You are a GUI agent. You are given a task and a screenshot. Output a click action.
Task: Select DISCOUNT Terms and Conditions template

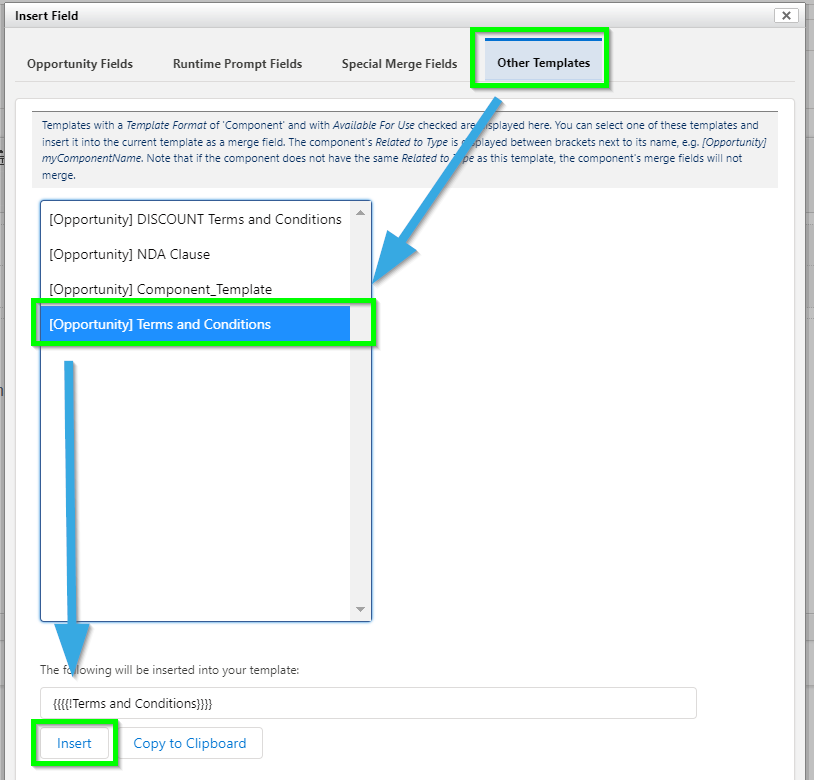pos(195,220)
